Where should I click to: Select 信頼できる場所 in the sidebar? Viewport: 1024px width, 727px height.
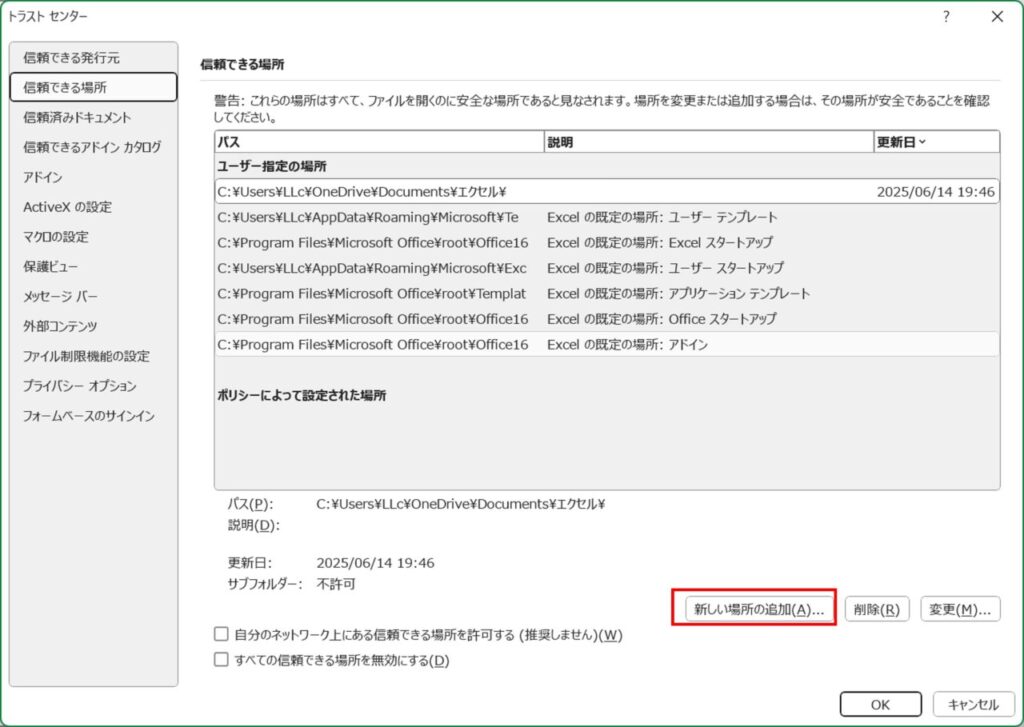(x=93, y=88)
